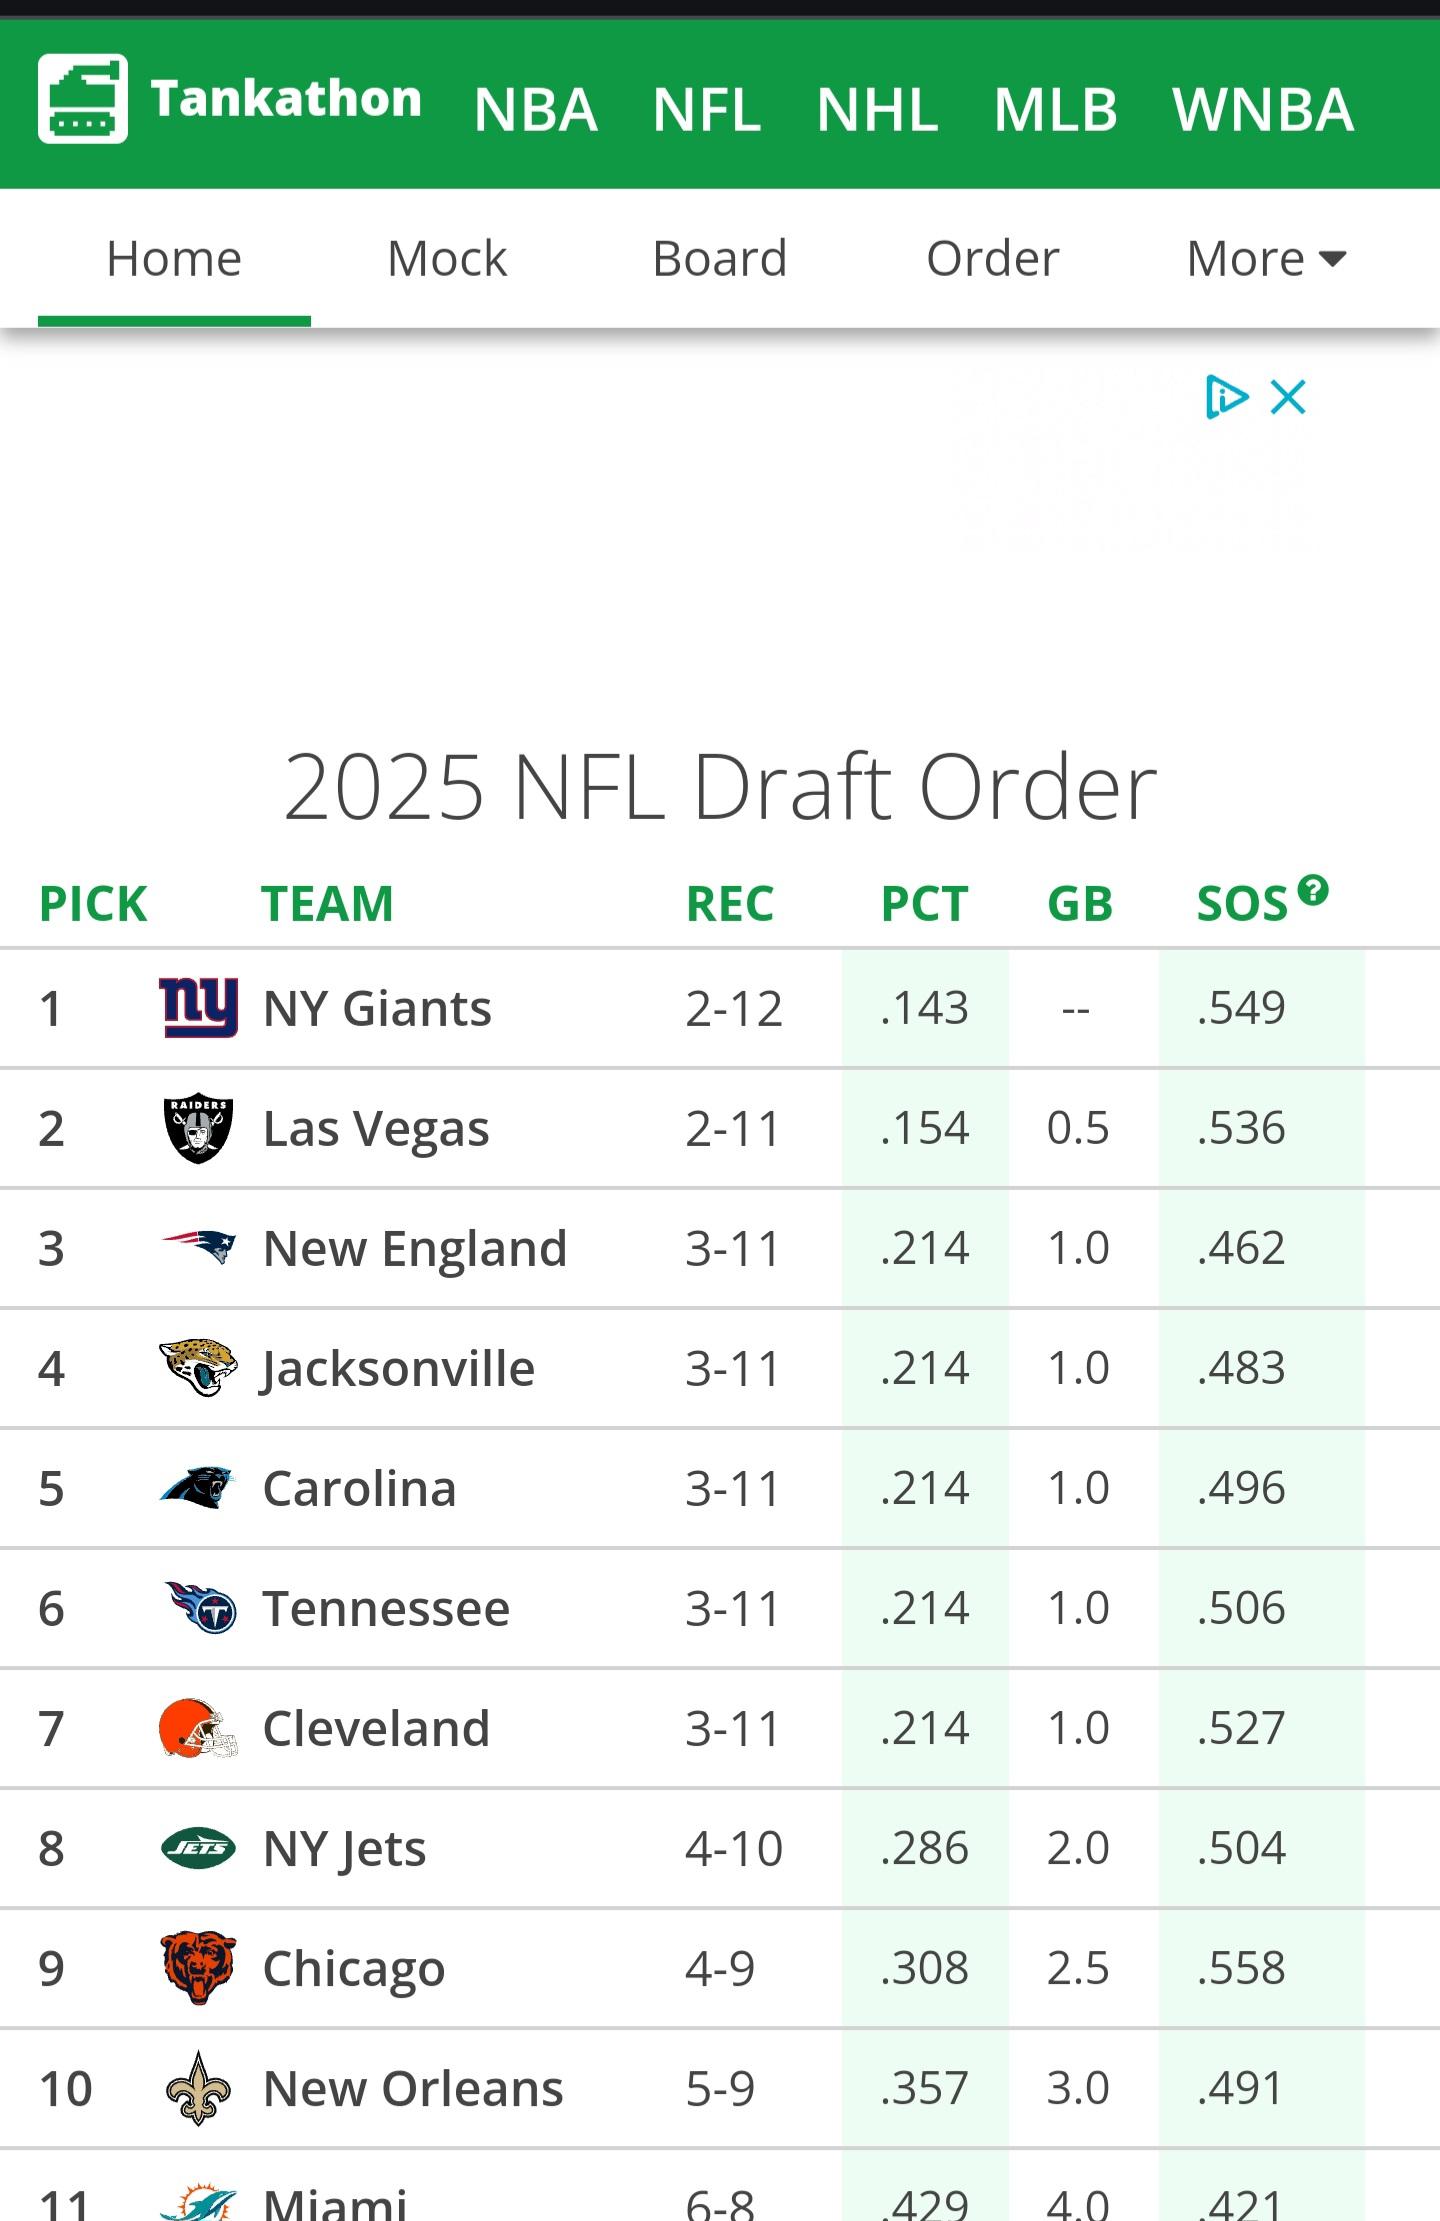The height and width of the screenshot is (2221, 1440).
Task: Click the Raiders shield logo
Action: point(198,1127)
